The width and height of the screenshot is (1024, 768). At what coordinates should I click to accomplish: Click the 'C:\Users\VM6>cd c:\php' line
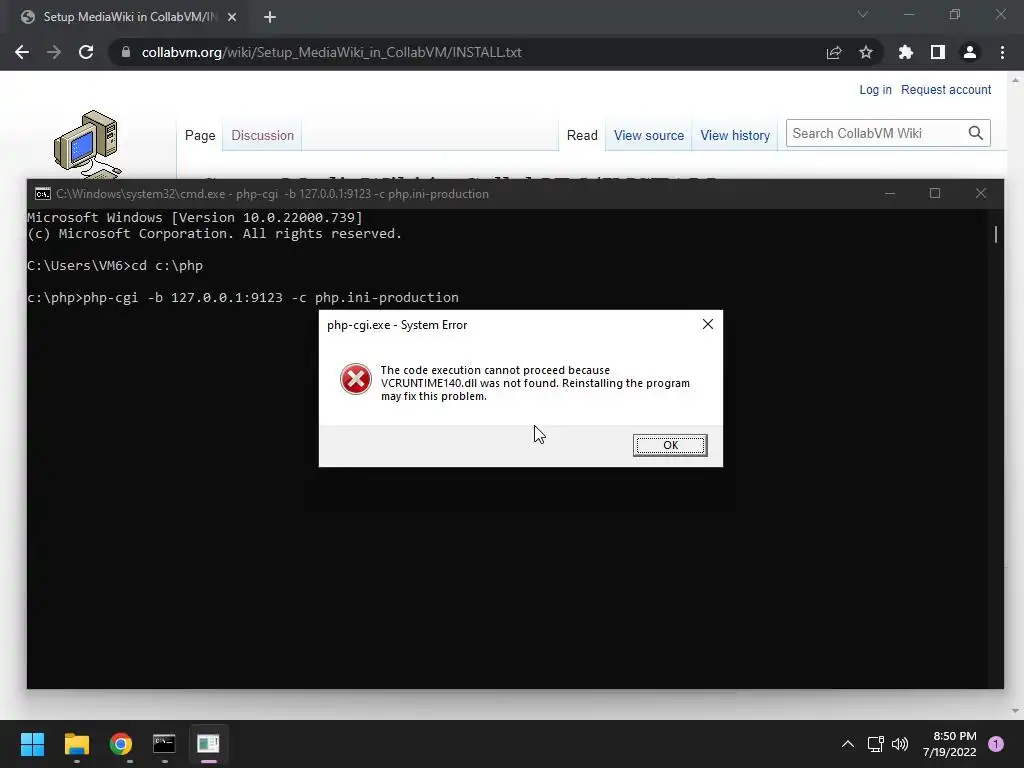point(115,266)
